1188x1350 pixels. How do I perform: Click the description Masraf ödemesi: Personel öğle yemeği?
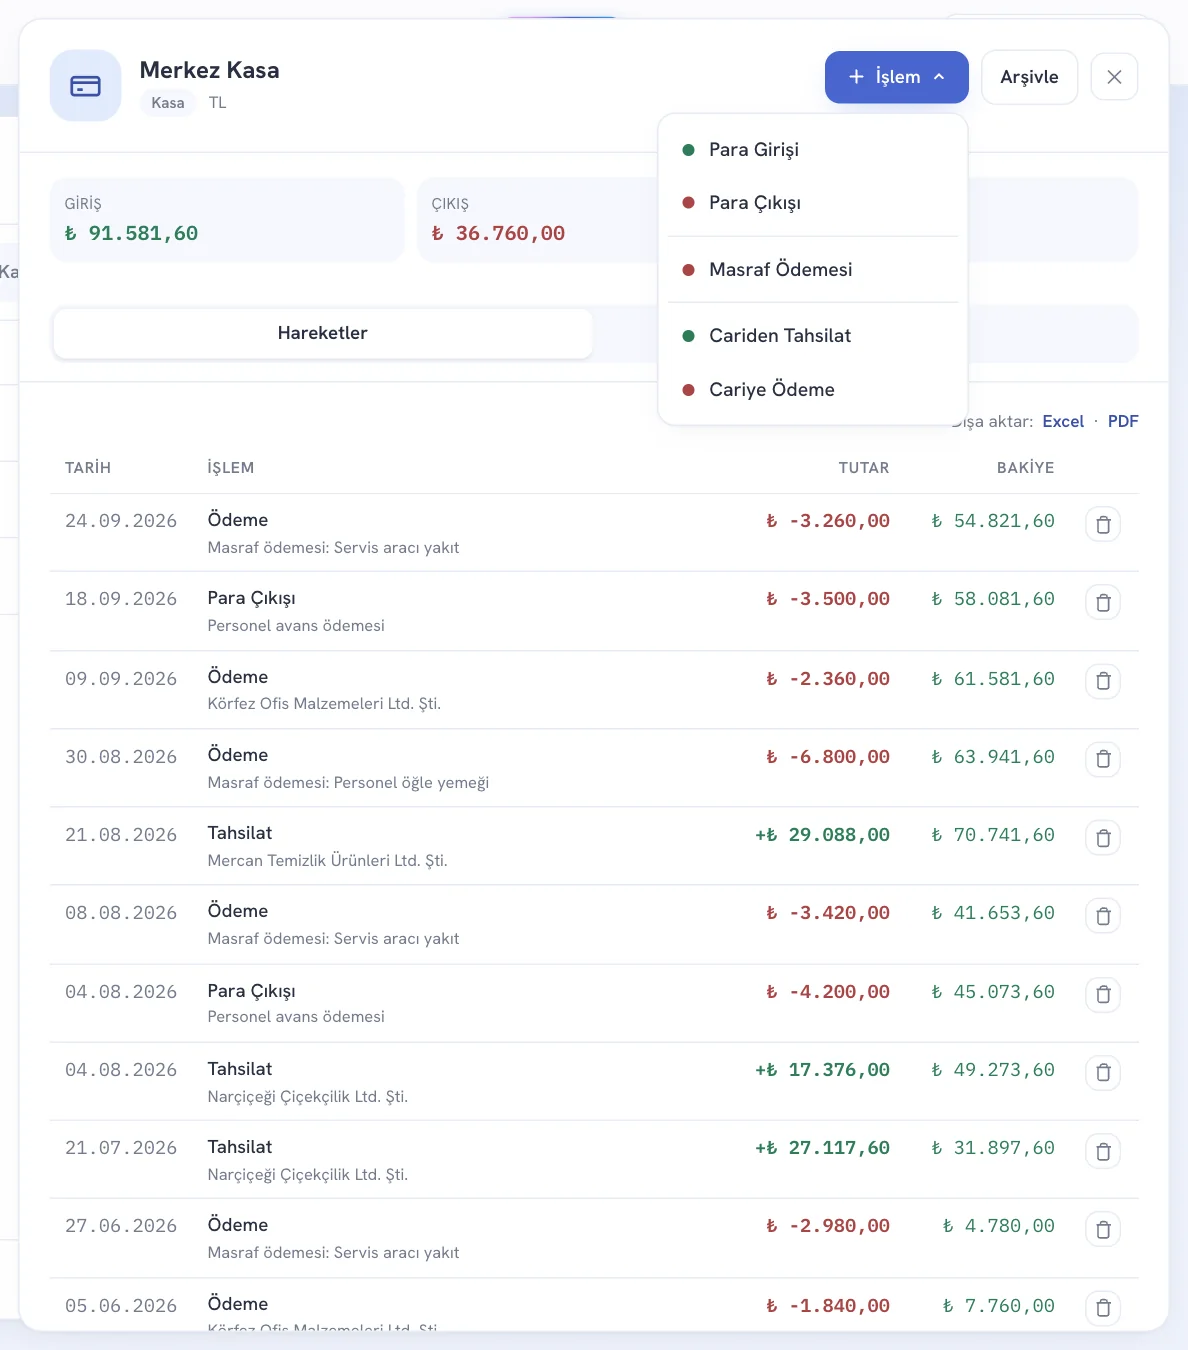tap(348, 782)
